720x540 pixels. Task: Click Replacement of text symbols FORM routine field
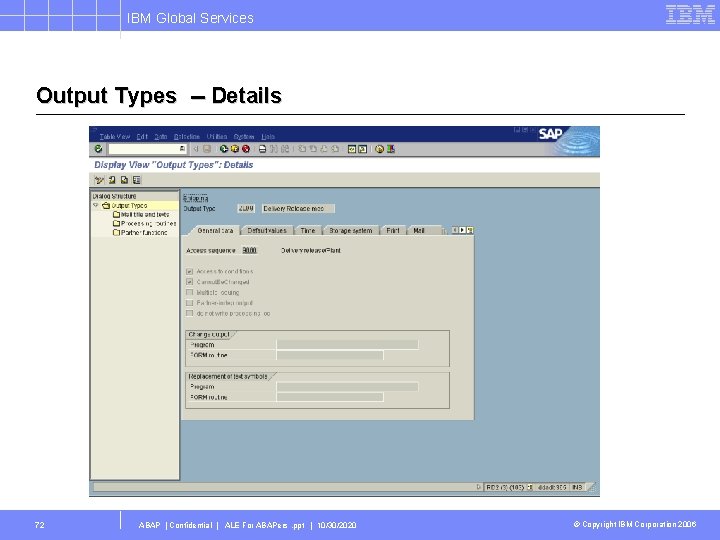point(330,397)
